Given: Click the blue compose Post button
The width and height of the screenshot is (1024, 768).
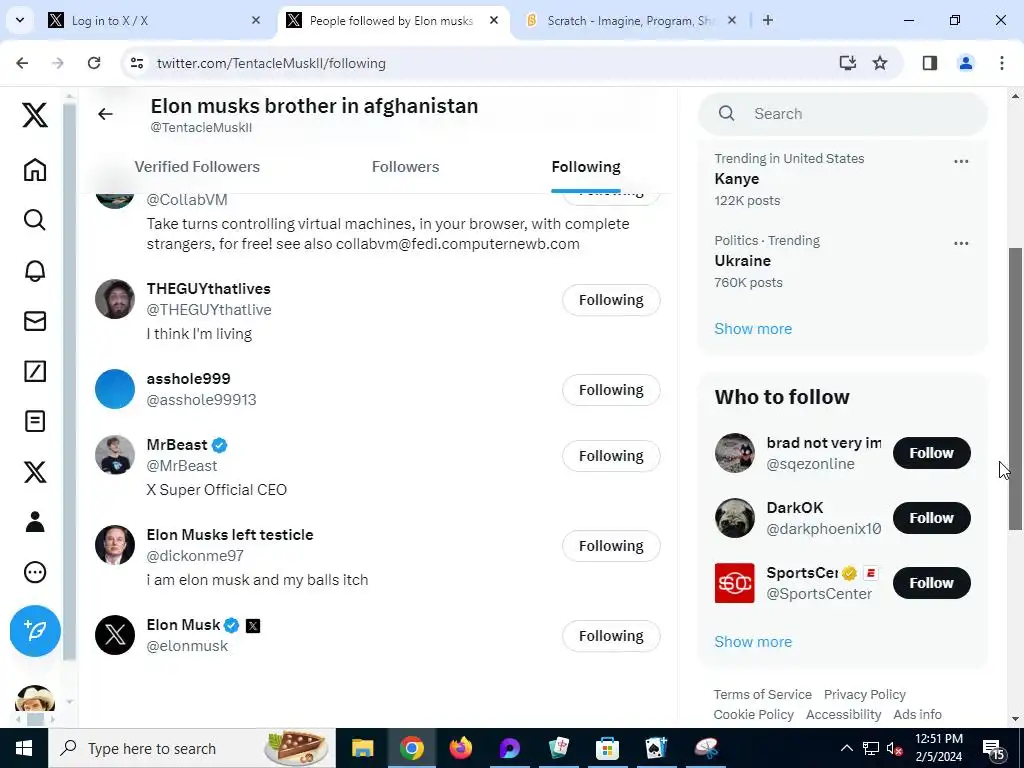Looking at the screenshot, I should pos(35,631).
